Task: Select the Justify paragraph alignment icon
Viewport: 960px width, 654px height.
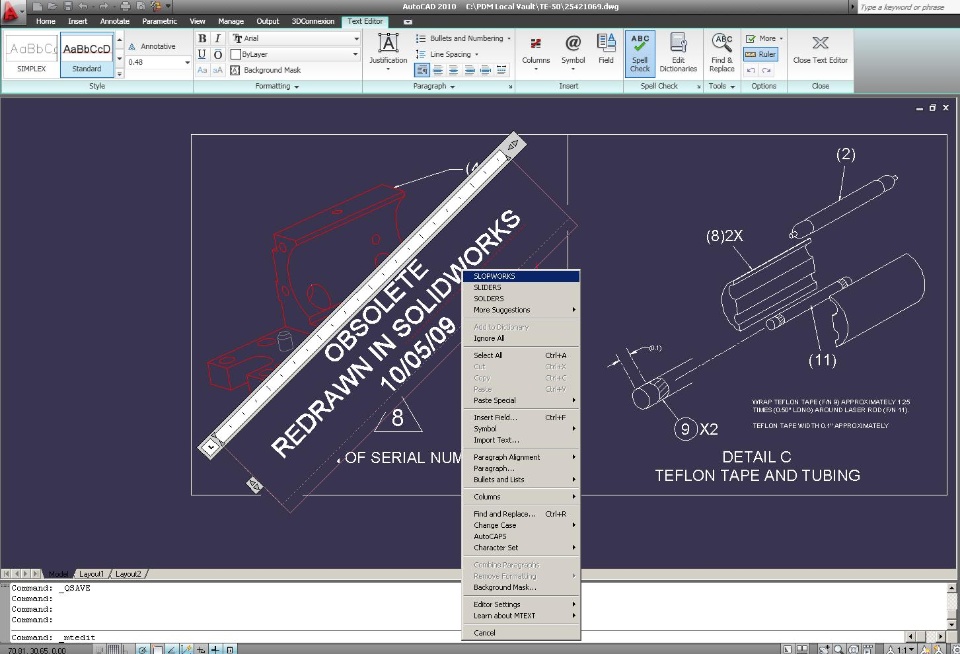Action: (x=486, y=70)
